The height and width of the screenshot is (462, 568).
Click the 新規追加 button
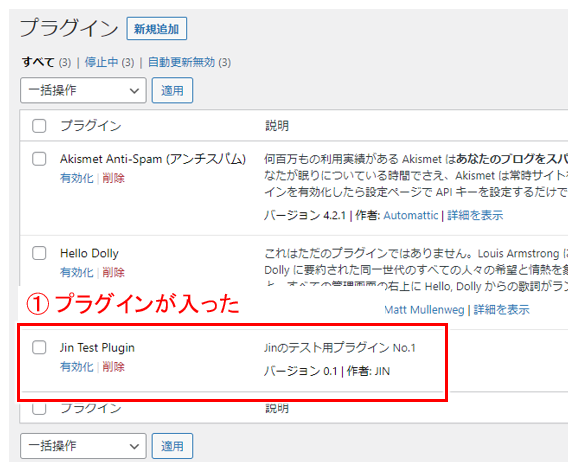pos(156,29)
